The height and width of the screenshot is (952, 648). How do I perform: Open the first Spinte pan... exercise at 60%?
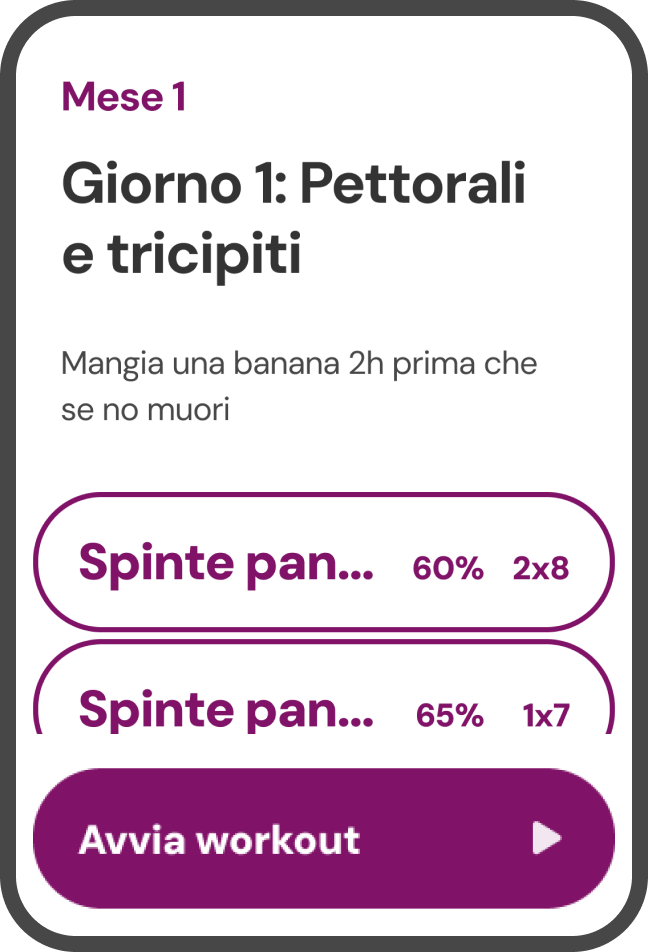coord(324,562)
